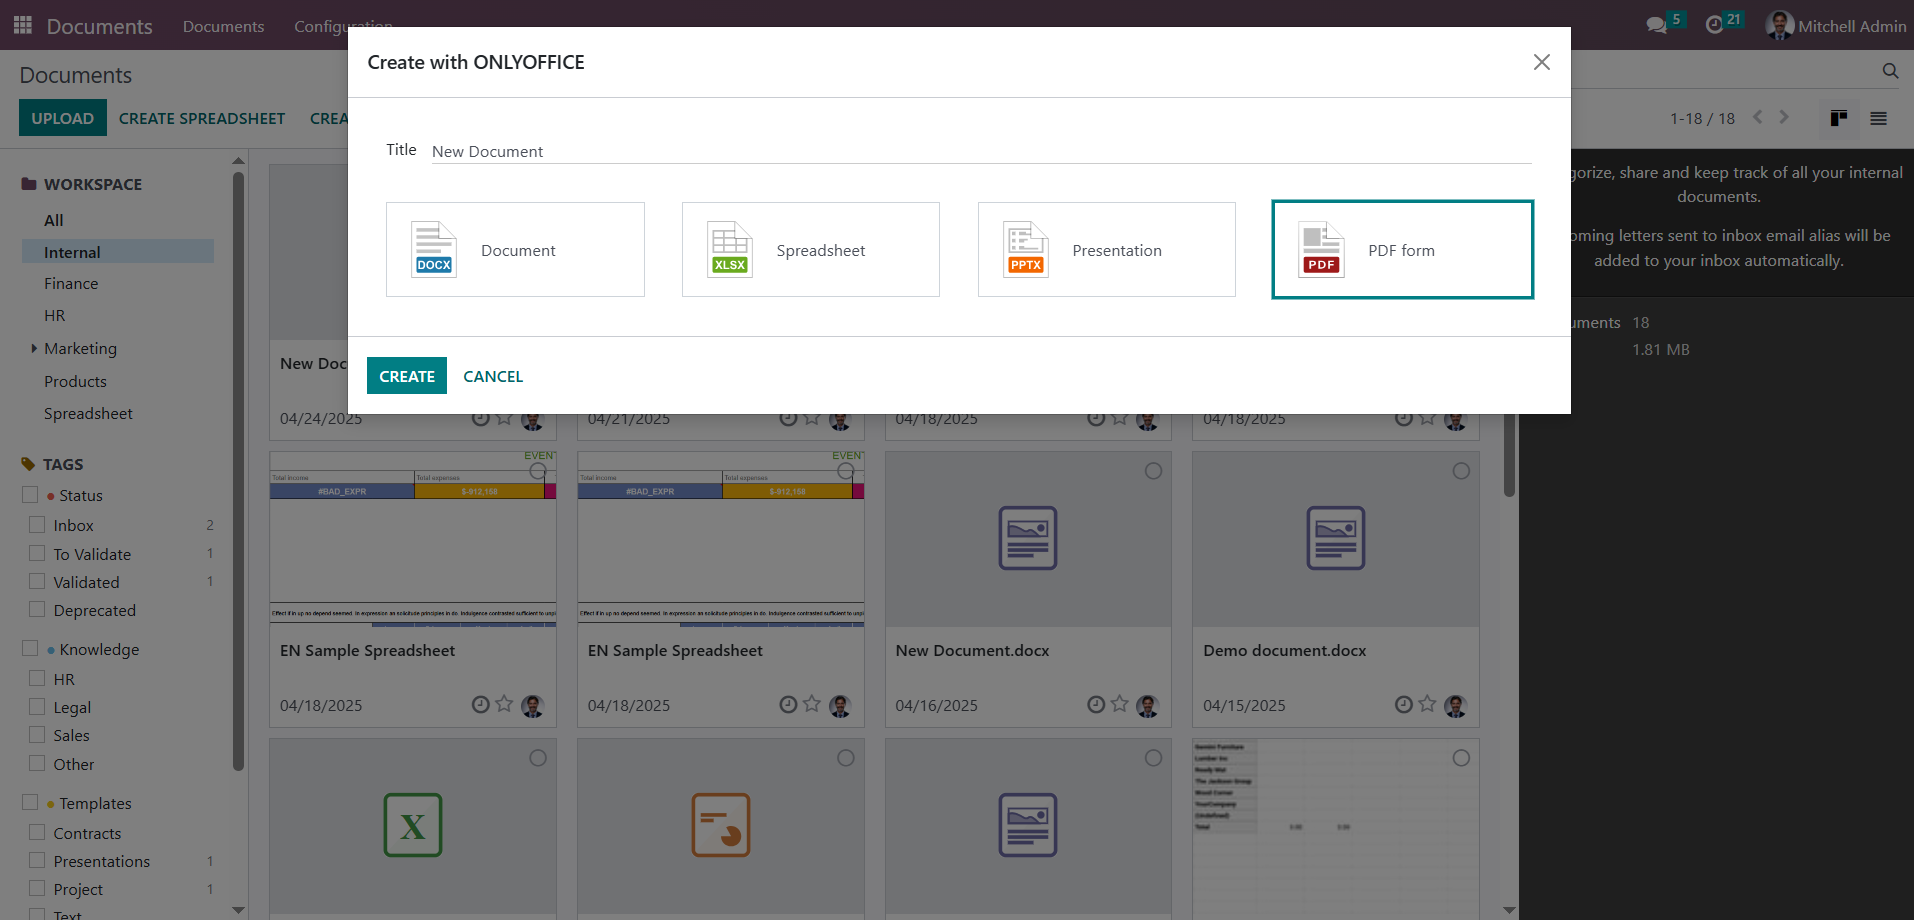Check the Legal tag checkbox

[37, 707]
